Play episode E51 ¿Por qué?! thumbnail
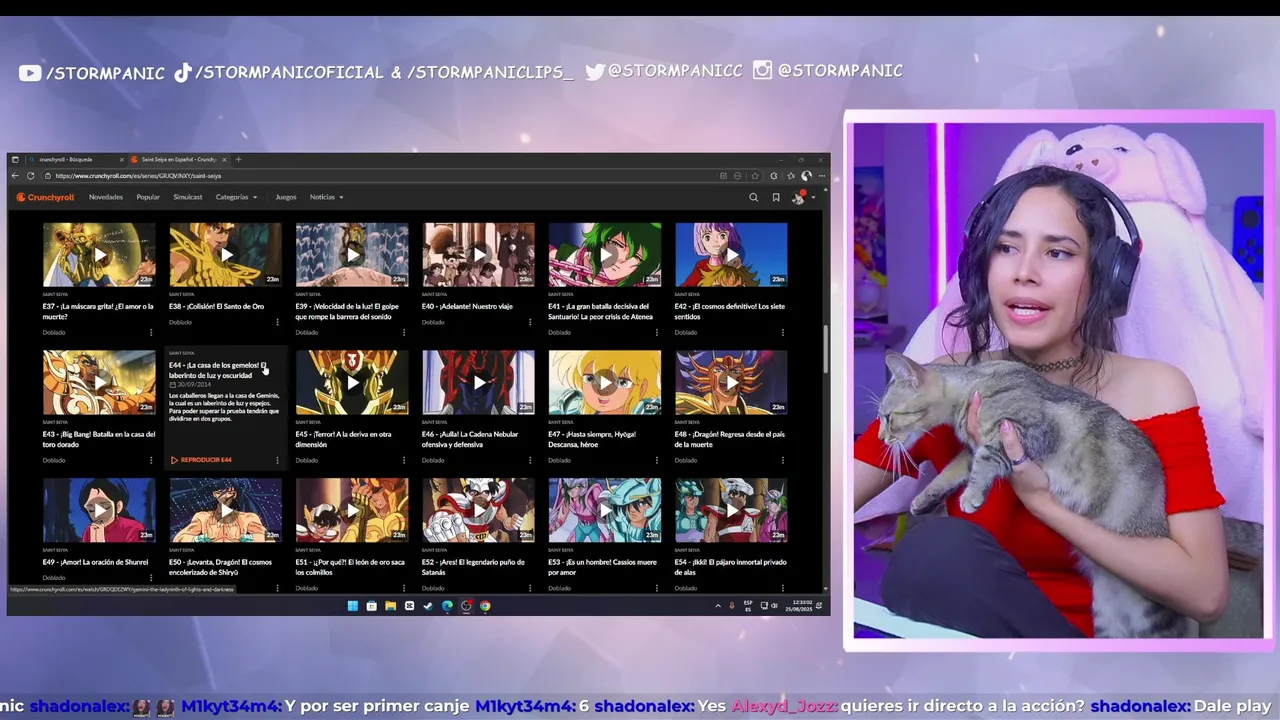Image resolution: width=1280 pixels, height=720 pixels. click(x=352, y=510)
